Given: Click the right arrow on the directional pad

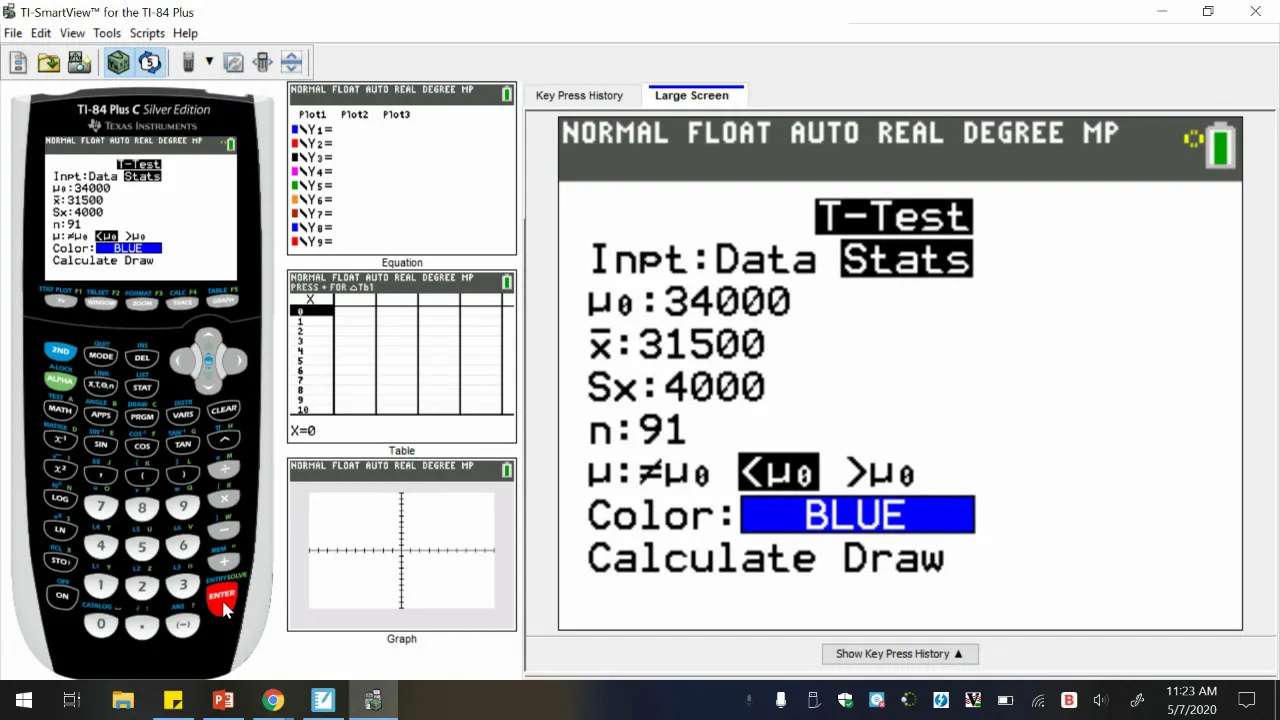Looking at the screenshot, I should 237,361.
